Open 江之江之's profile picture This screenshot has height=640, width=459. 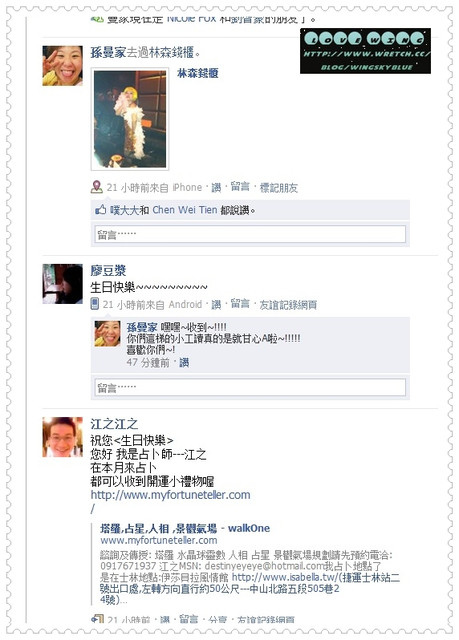(x=62, y=437)
